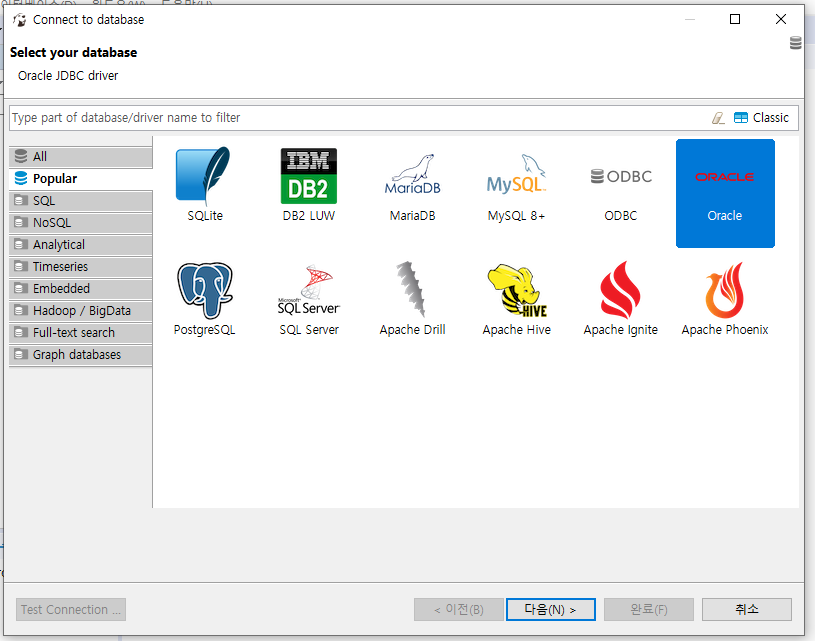The height and width of the screenshot is (641, 815).
Task: Pick the PostgreSQL elephant icon
Action: (205, 298)
